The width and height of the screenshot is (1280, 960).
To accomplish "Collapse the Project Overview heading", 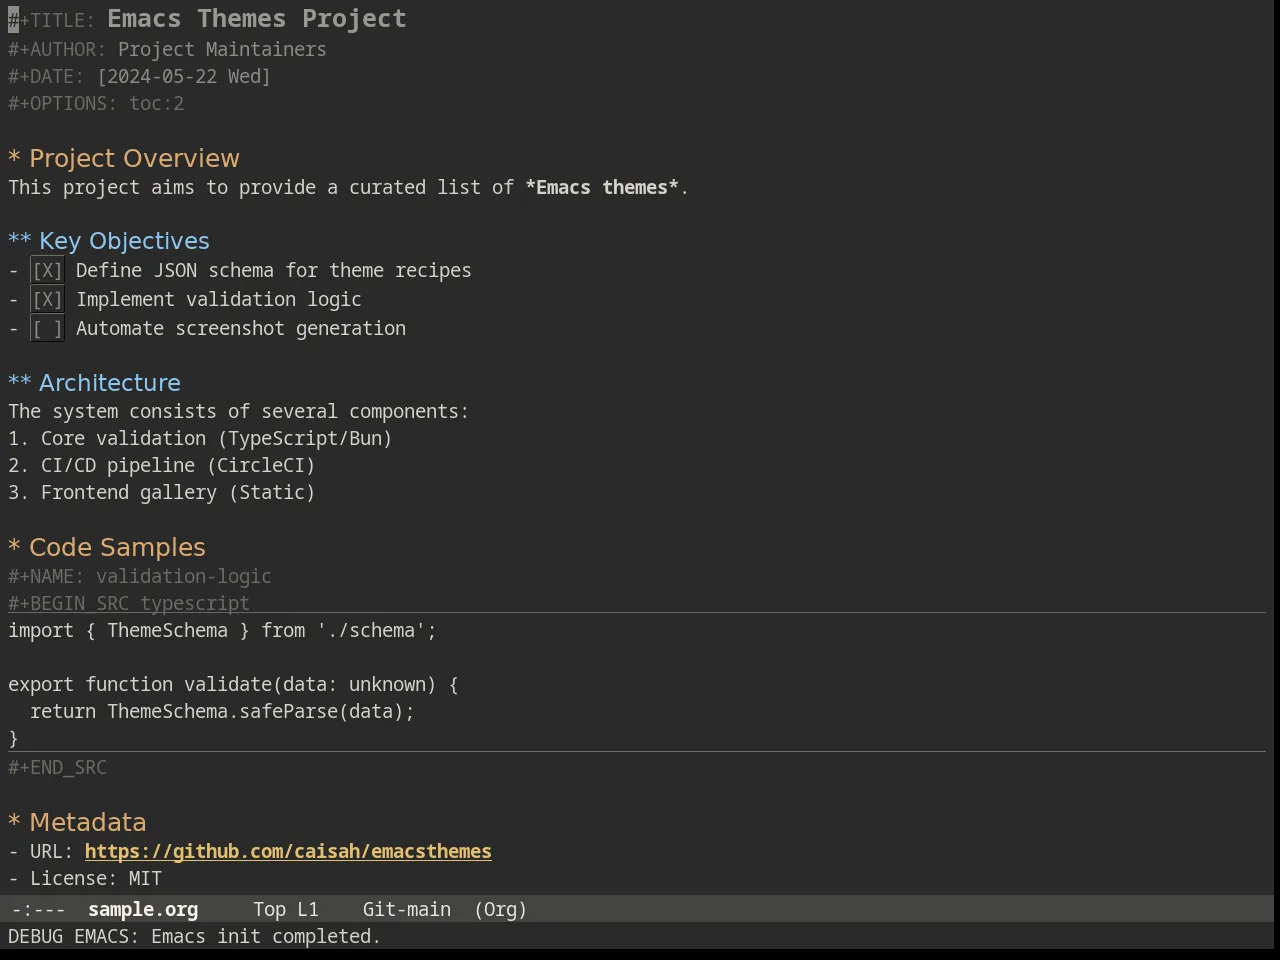I will click(x=134, y=159).
